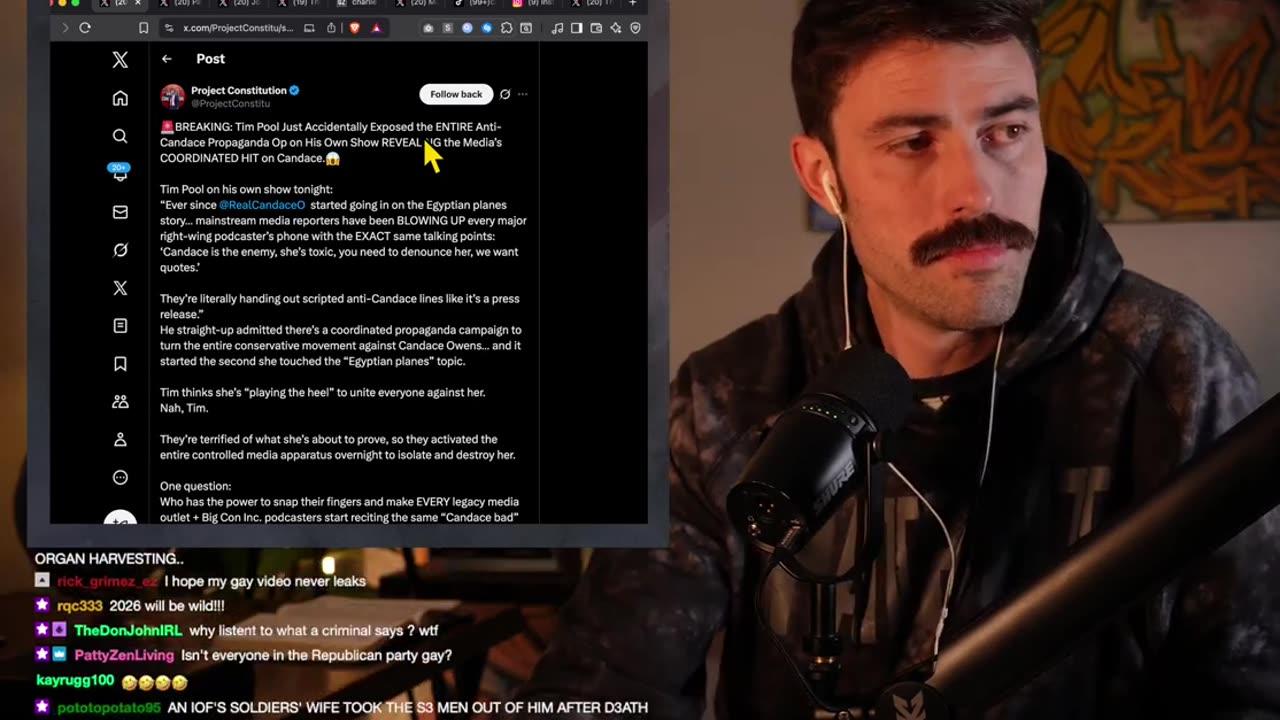
Task: Open post's three-dot more menu
Action: coord(522,94)
